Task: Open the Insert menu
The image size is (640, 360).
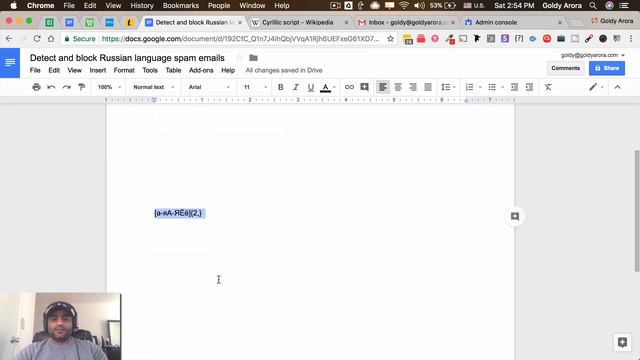Action: [98, 70]
